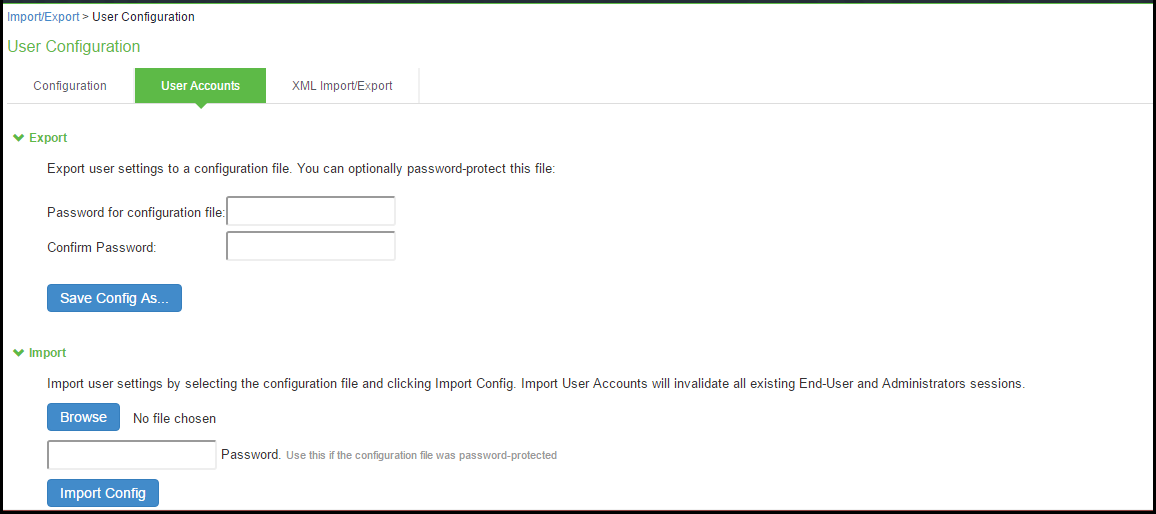Collapse the Export section chevron

[19, 138]
